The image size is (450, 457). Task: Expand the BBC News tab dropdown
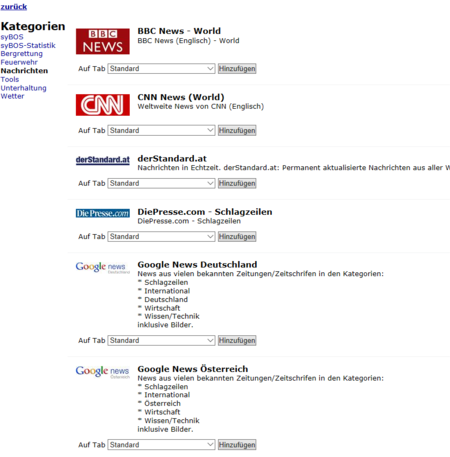click(x=161, y=69)
